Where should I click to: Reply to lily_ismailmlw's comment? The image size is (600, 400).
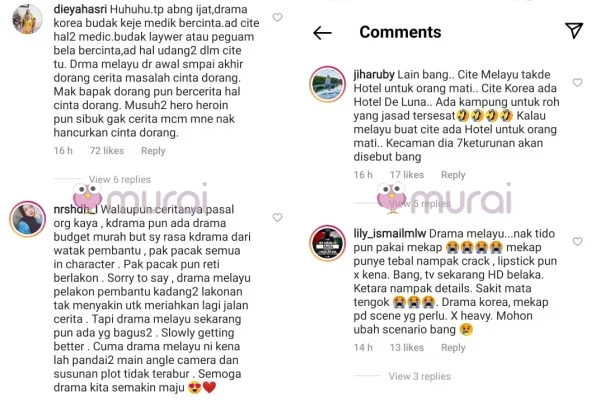pyautogui.click(x=453, y=348)
